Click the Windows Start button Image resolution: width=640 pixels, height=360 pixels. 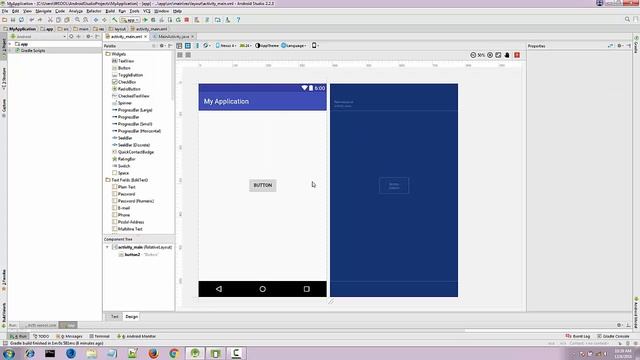pyautogui.click(x=9, y=353)
